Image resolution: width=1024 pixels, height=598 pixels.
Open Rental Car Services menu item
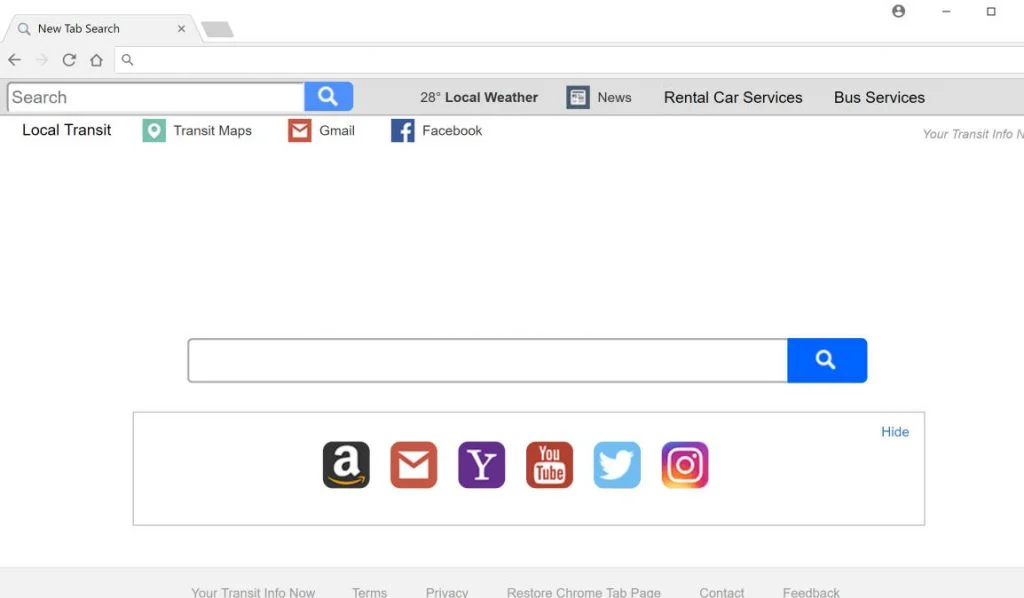(x=733, y=97)
